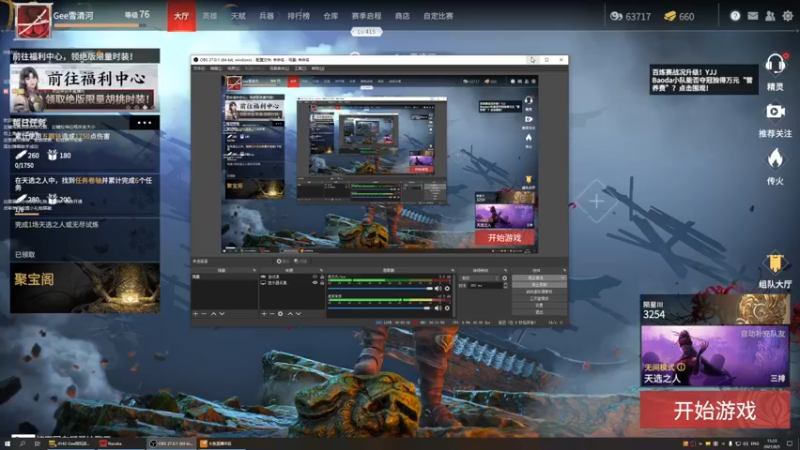Click the gold ingot currency 660
Viewport: 800px width, 450px height.
pyautogui.click(x=679, y=16)
